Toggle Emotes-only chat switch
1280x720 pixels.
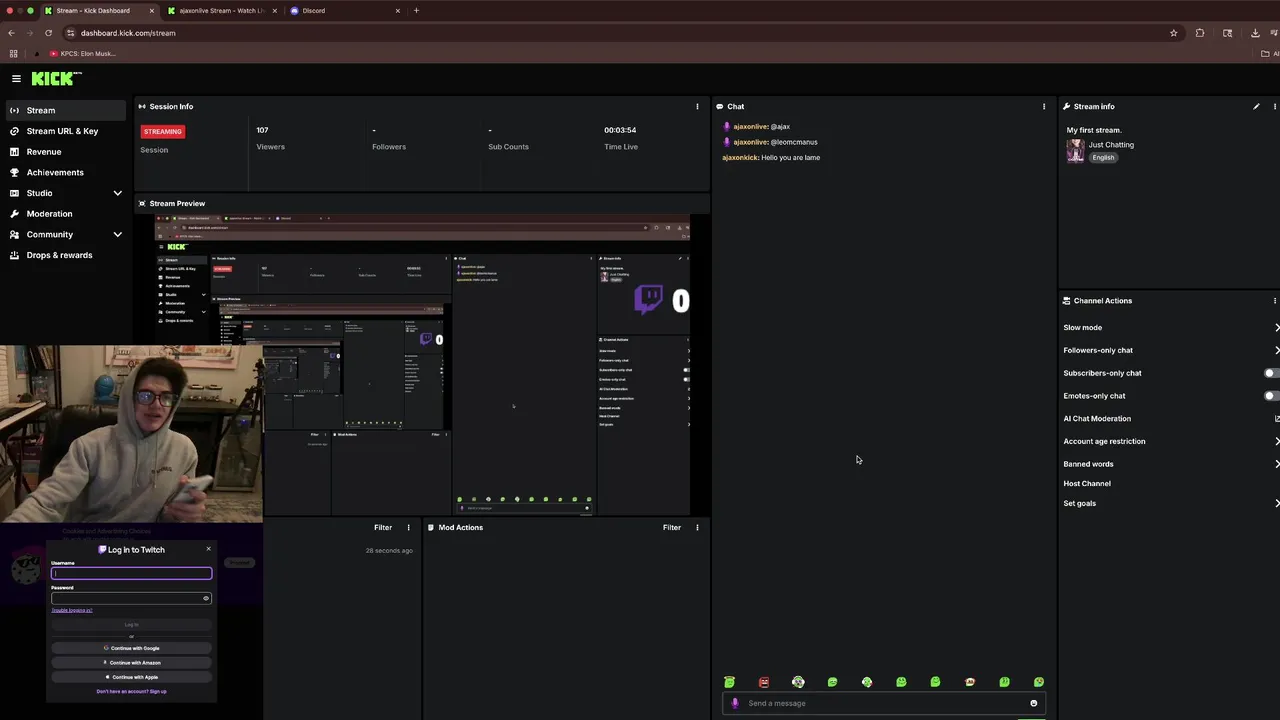click(x=1271, y=396)
